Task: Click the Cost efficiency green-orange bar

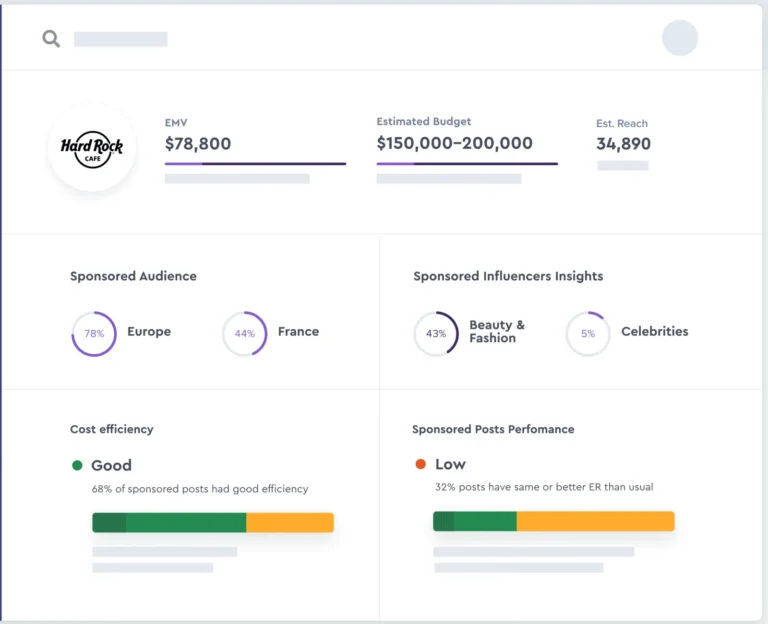Action: (213, 523)
